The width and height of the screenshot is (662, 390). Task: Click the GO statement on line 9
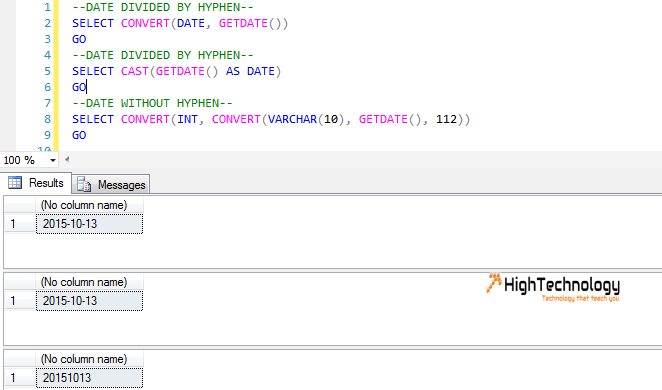(x=79, y=135)
